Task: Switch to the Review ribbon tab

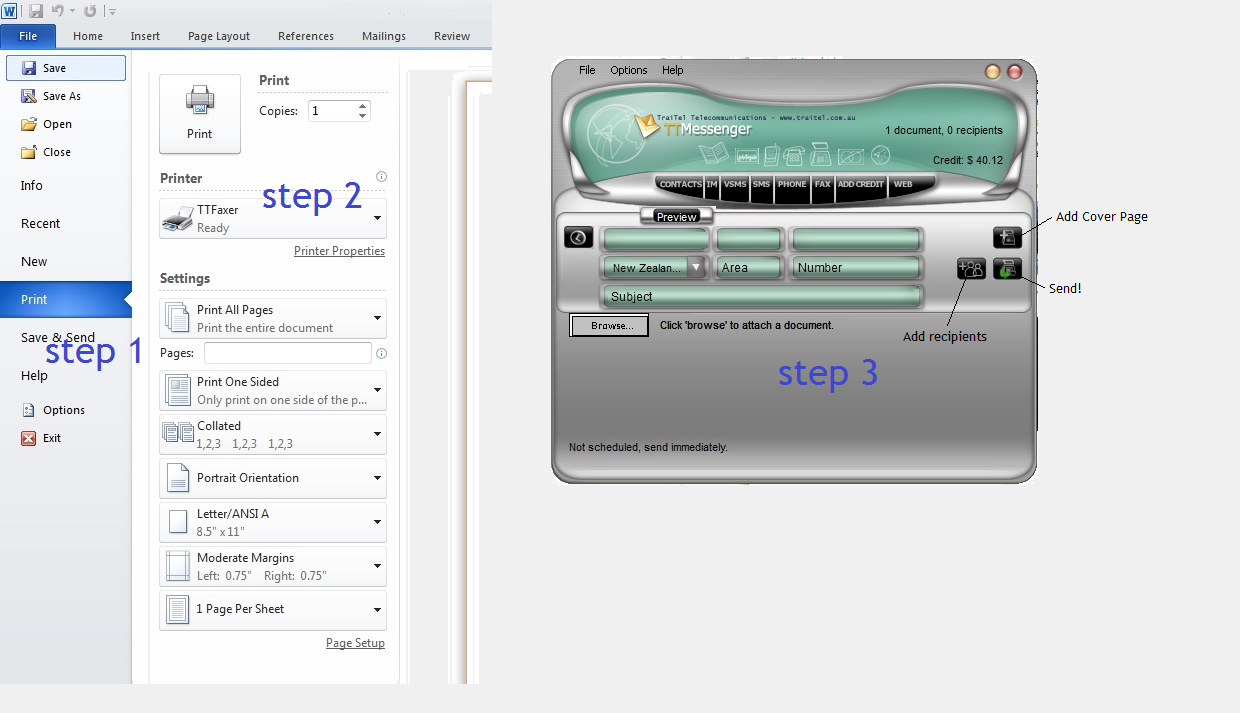Action: [452, 36]
